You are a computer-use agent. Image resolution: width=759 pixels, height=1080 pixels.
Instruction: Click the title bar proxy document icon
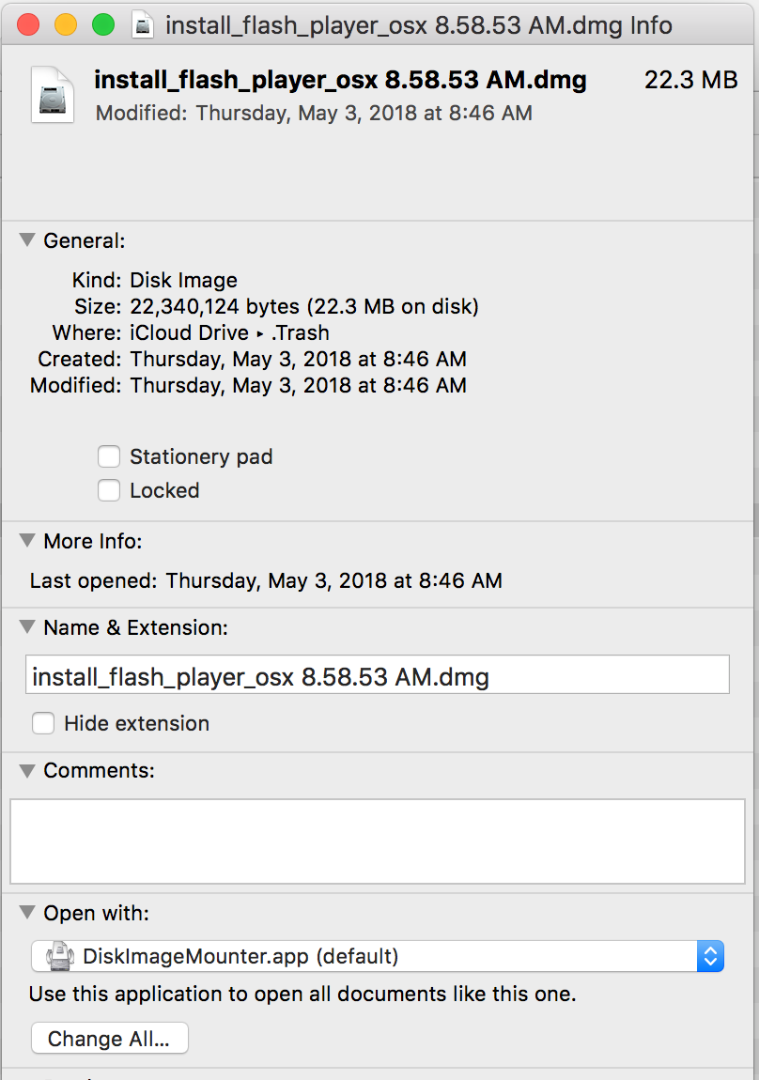click(x=143, y=25)
